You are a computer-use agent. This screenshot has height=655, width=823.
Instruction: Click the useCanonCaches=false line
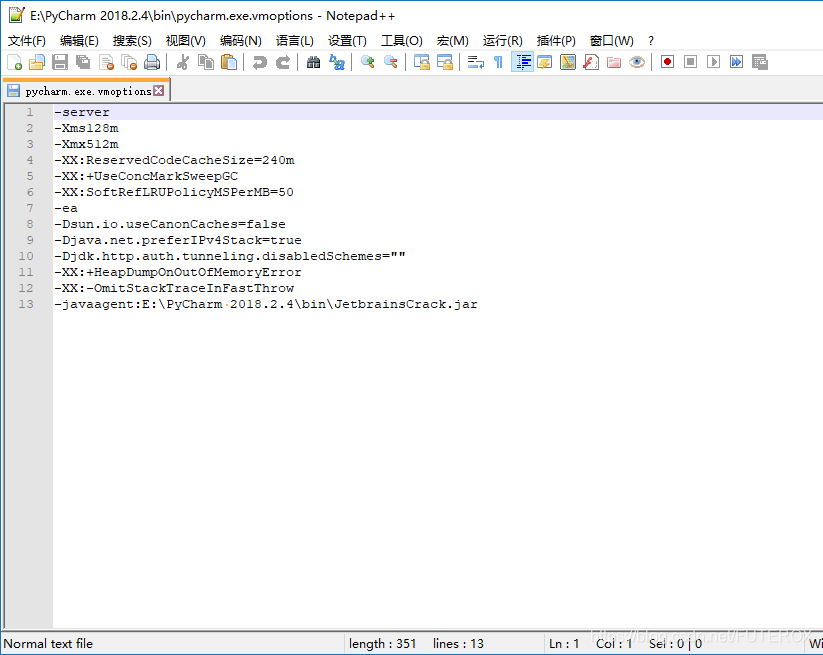coord(170,224)
